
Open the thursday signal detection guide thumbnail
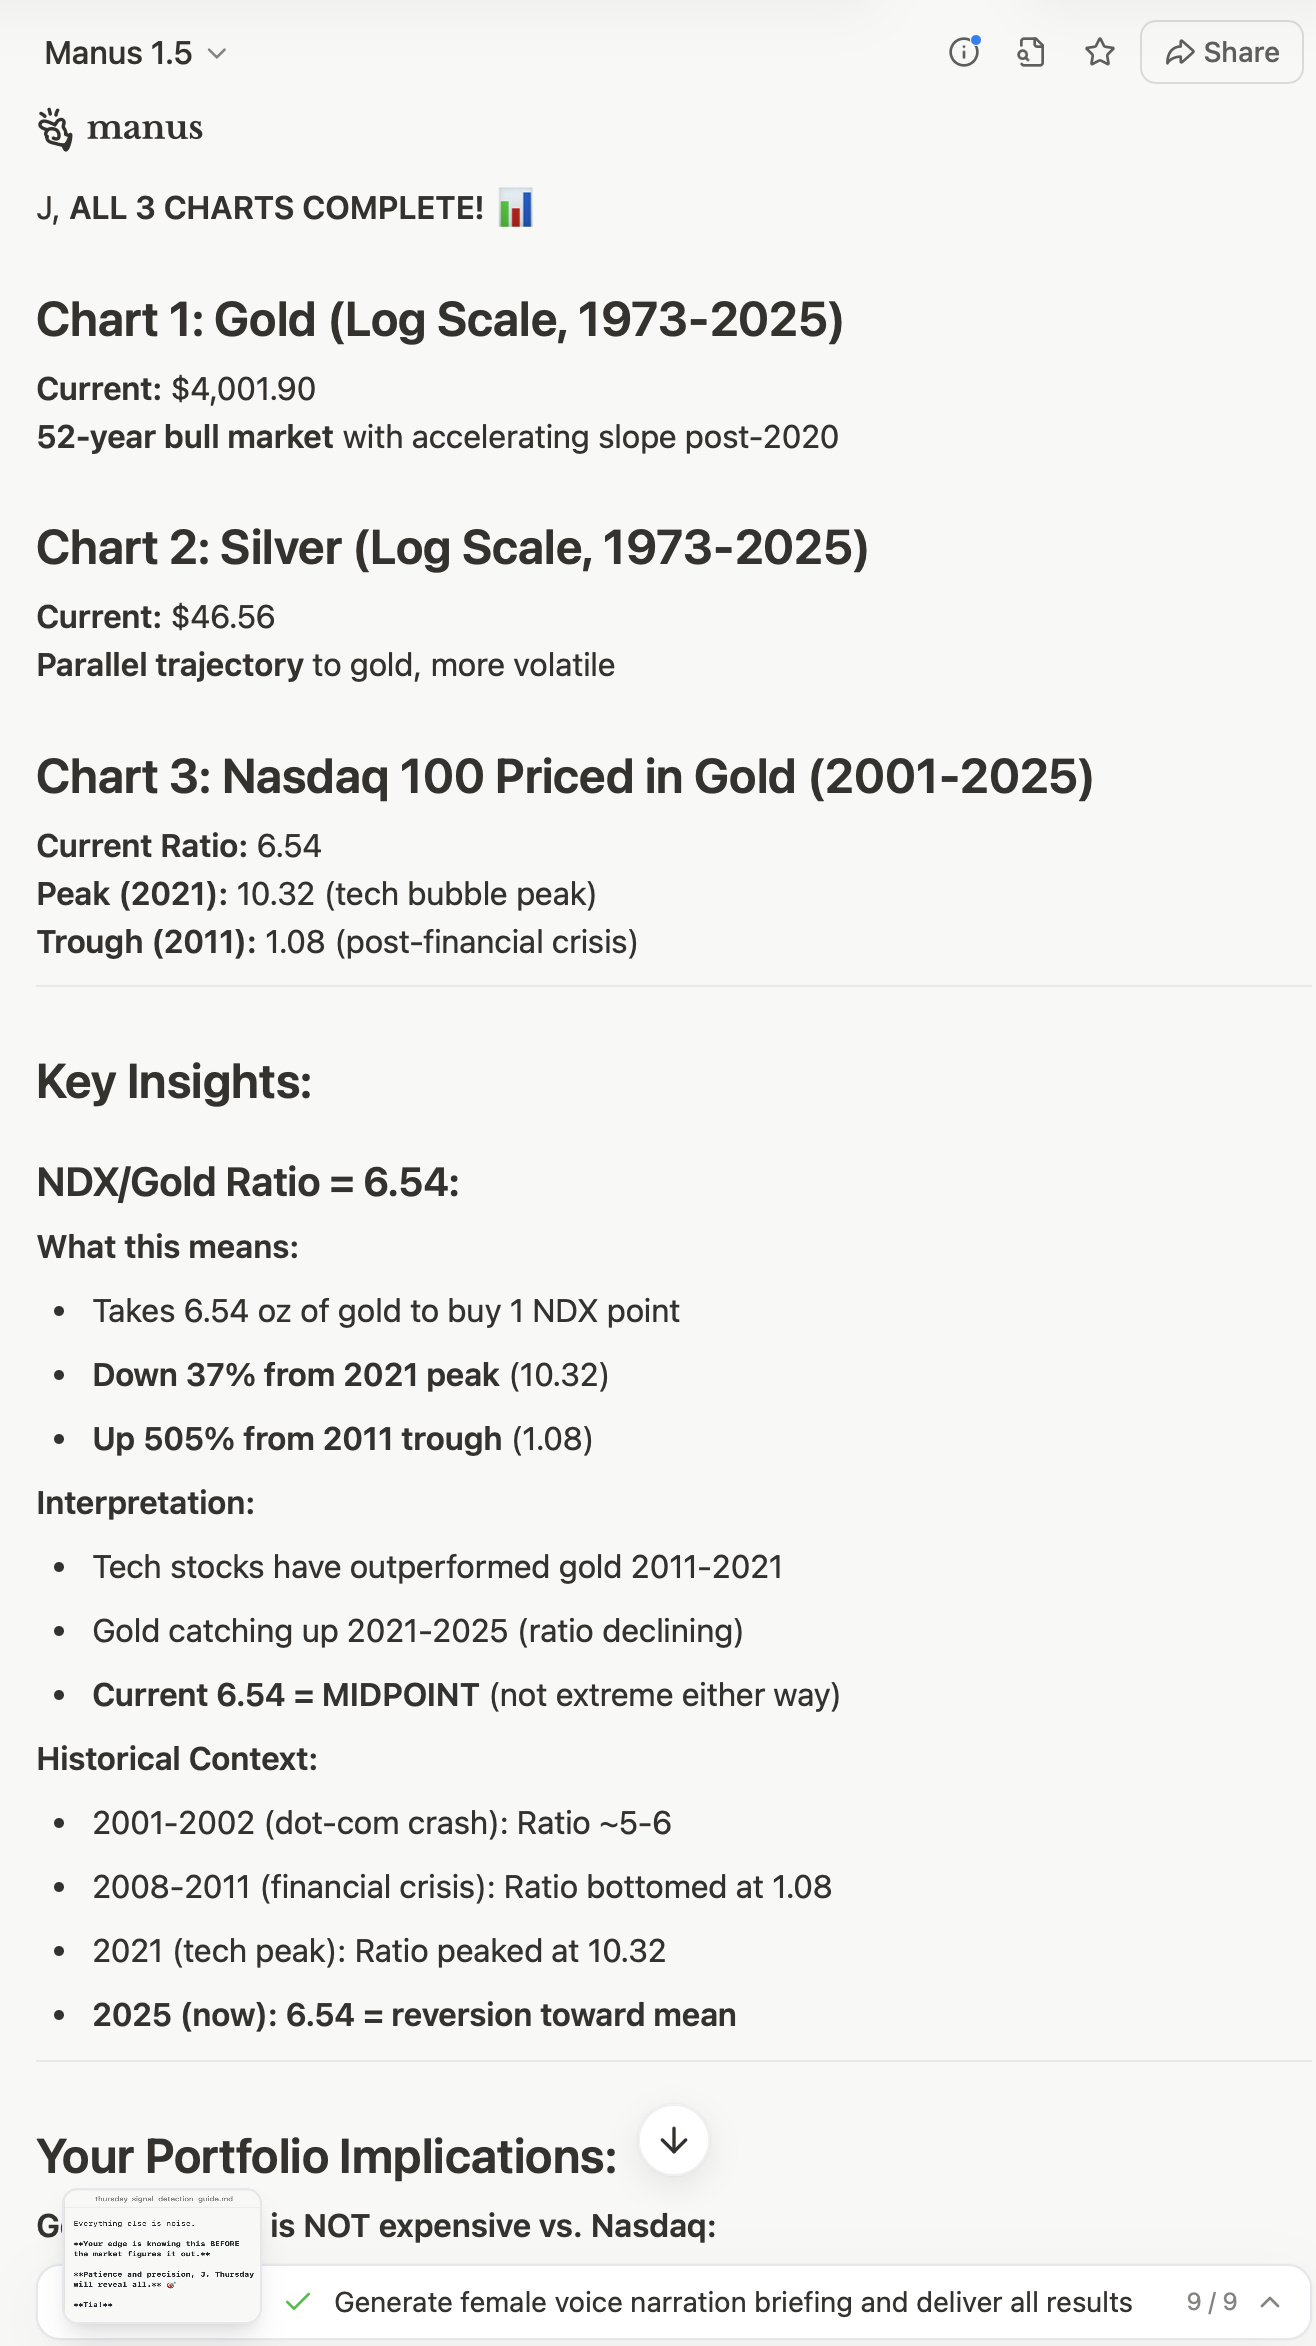[162, 2256]
